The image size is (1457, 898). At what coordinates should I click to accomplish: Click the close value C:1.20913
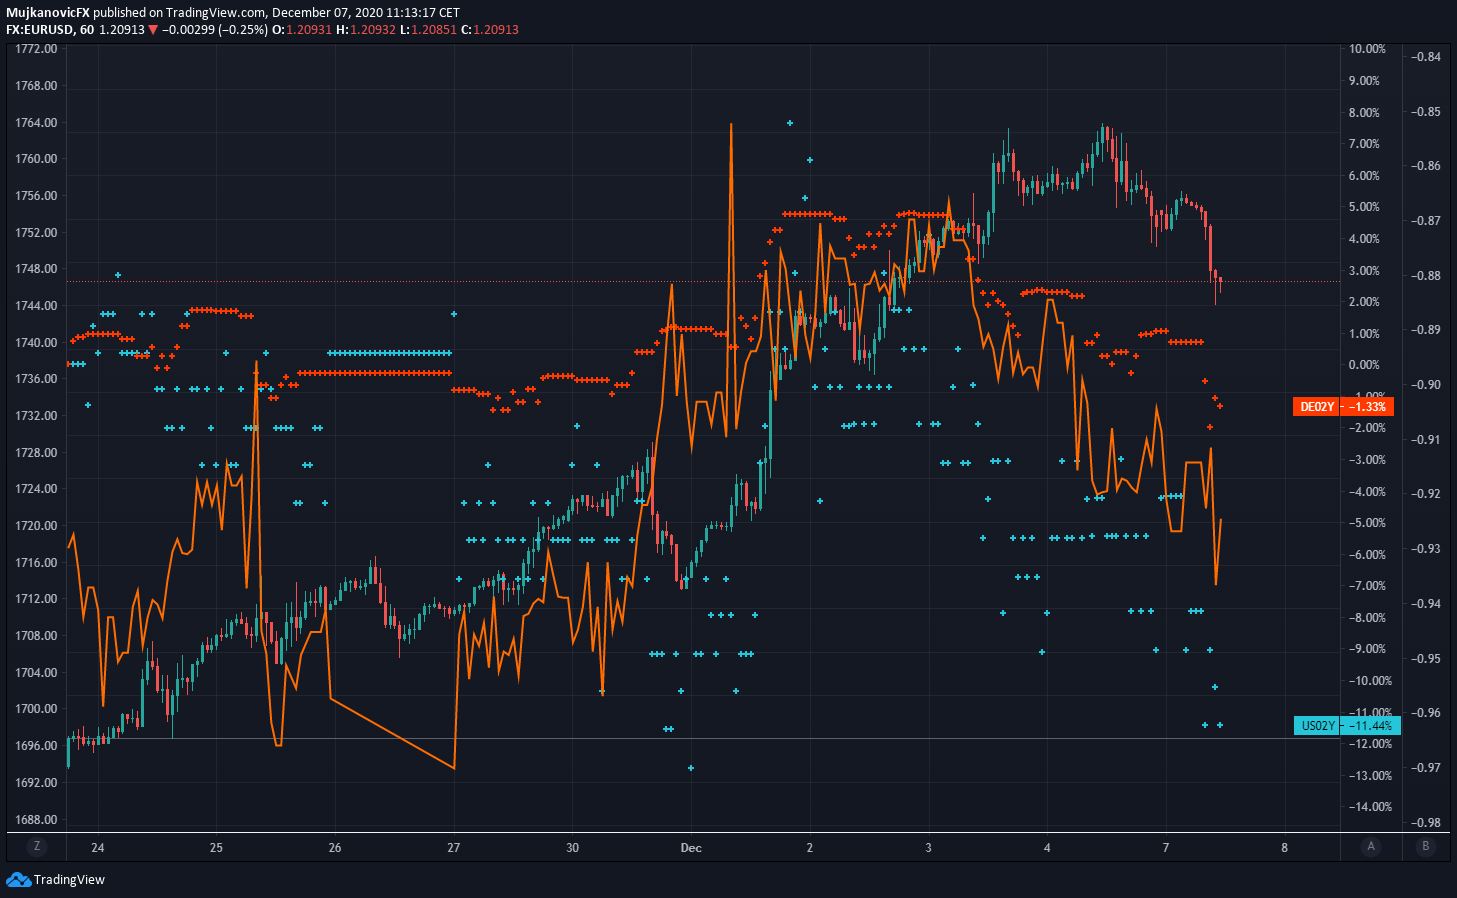pyautogui.click(x=490, y=30)
